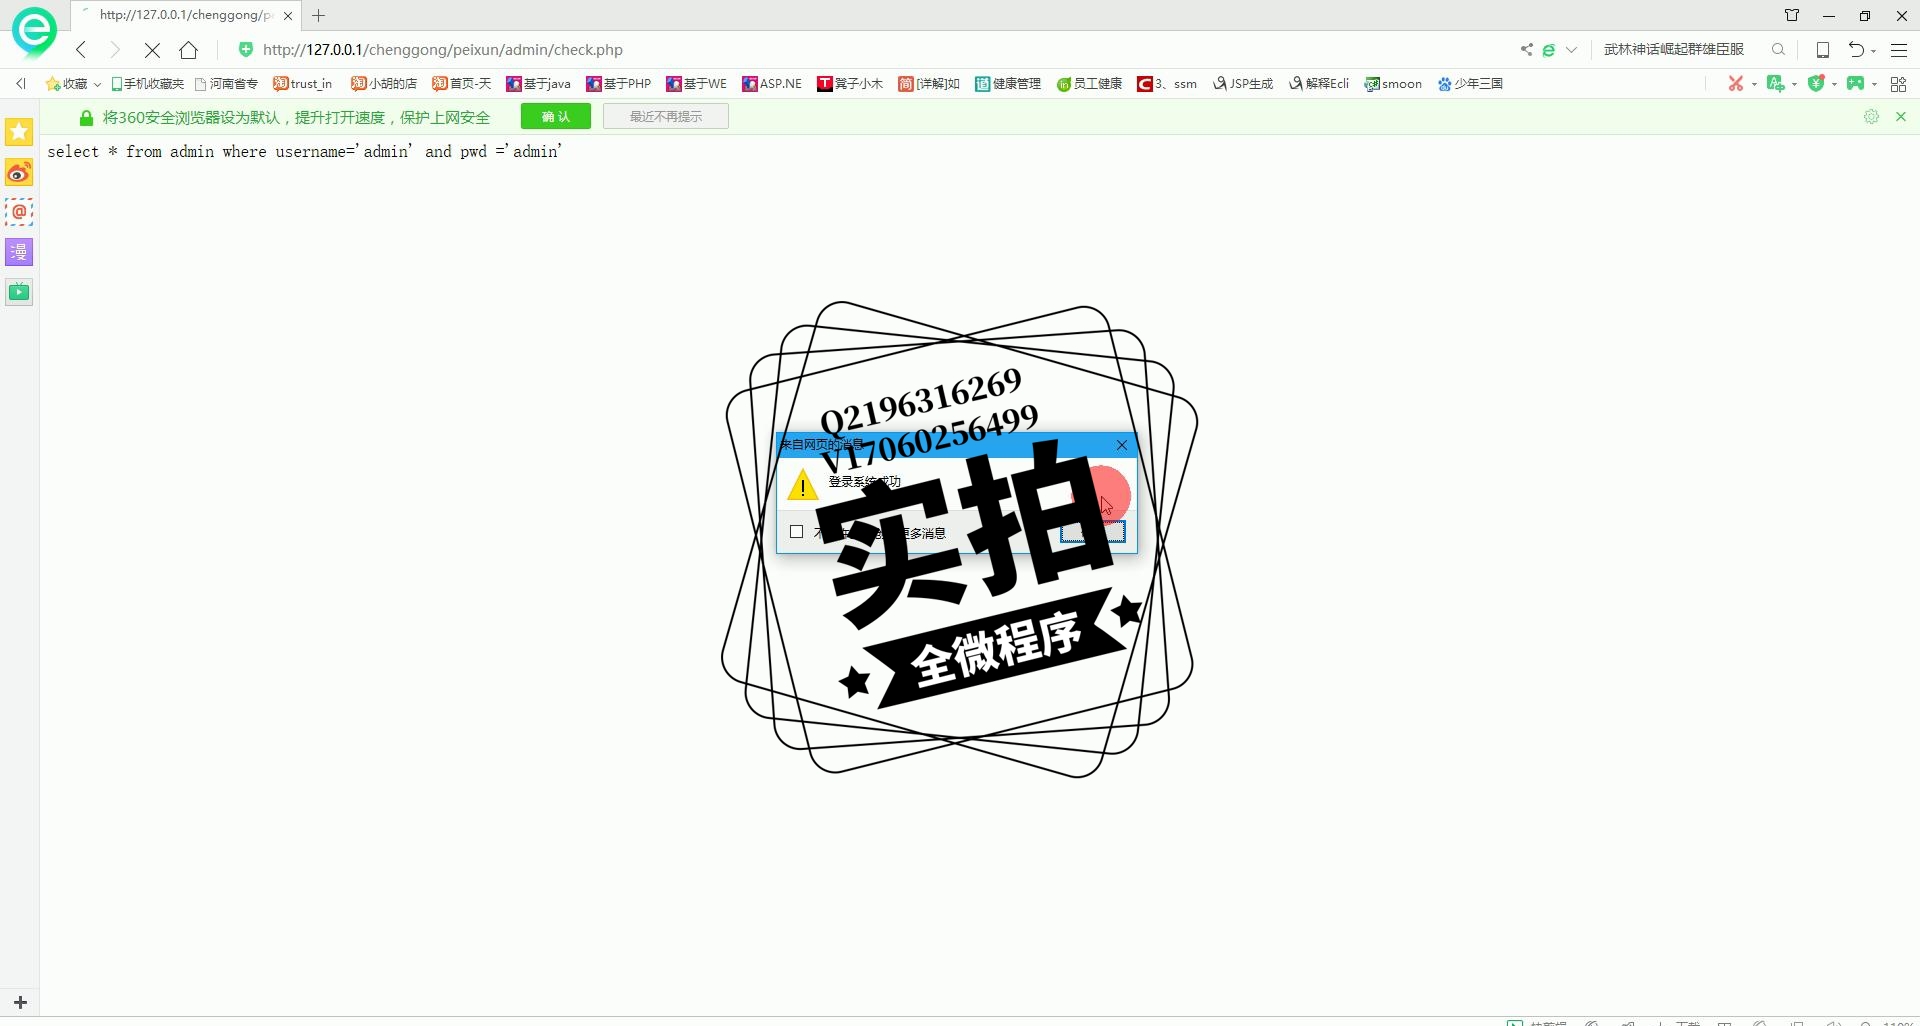Click the 360 browser logo
The width and height of the screenshot is (1920, 1026).
tap(34, 31)
